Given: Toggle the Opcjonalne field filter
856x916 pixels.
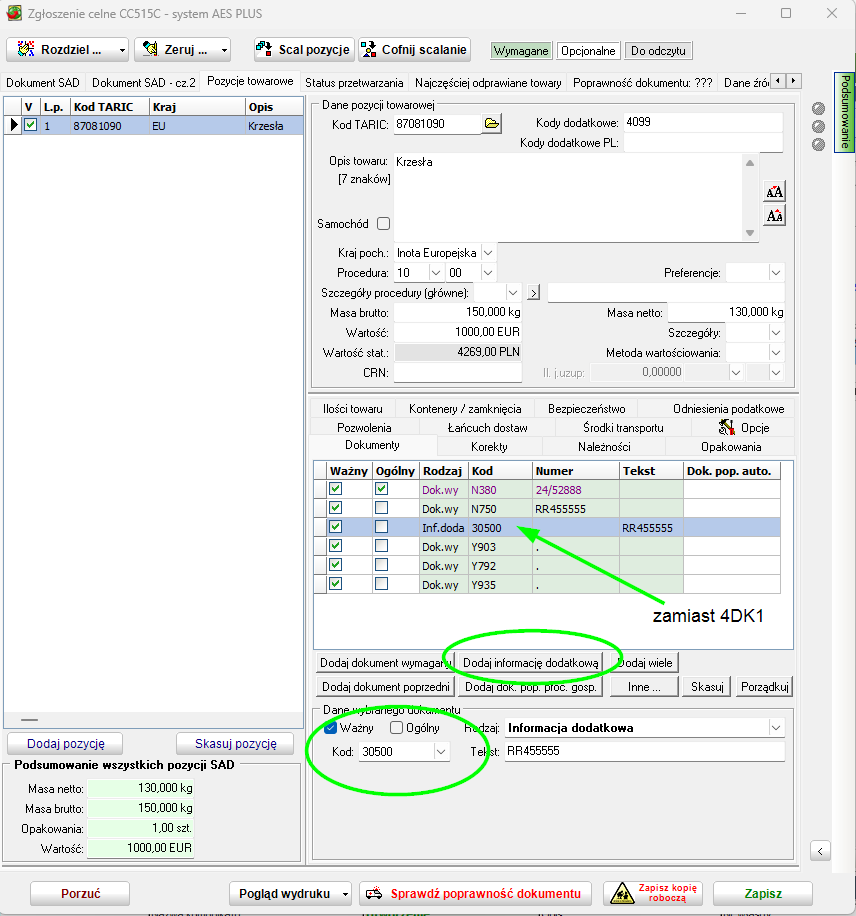Looking at the screenshot, I should point(588,51).
